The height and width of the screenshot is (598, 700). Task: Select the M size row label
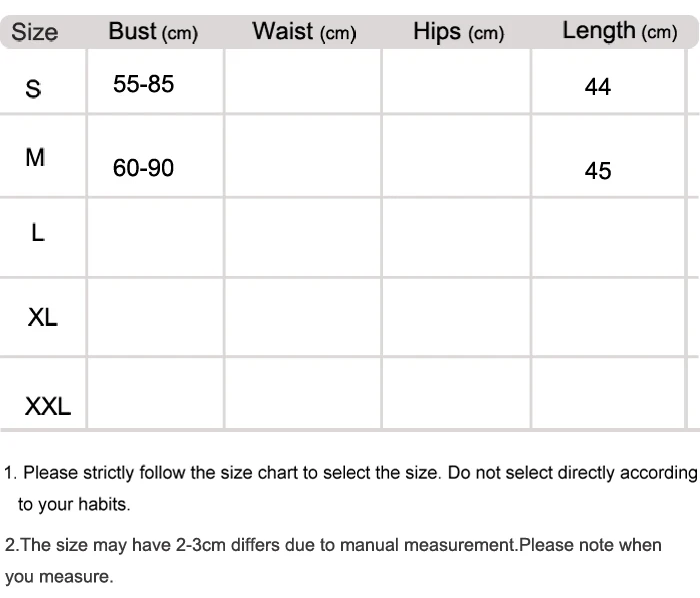[x=35, y=158]
